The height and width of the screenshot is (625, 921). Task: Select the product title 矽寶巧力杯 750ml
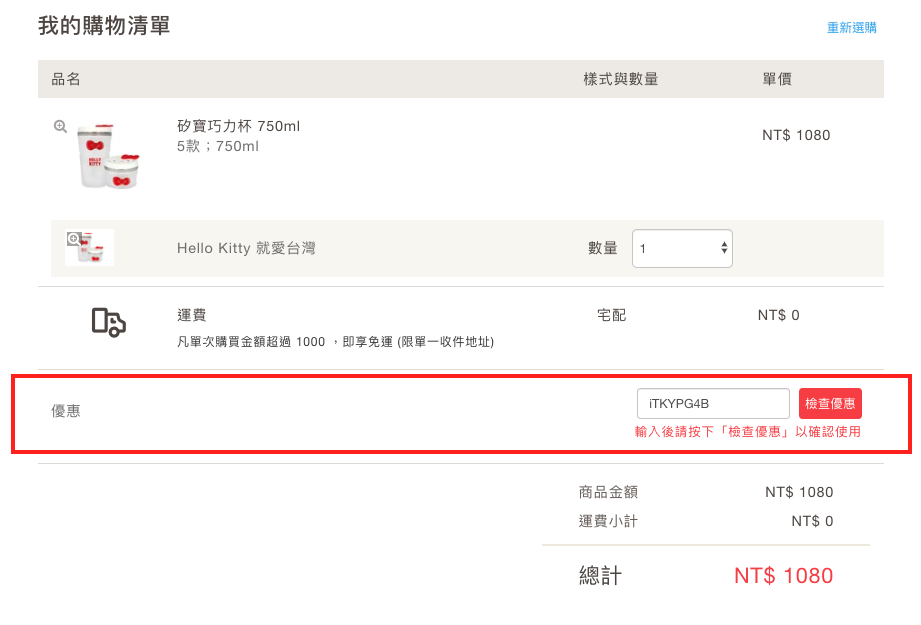[x=238, y=126]
